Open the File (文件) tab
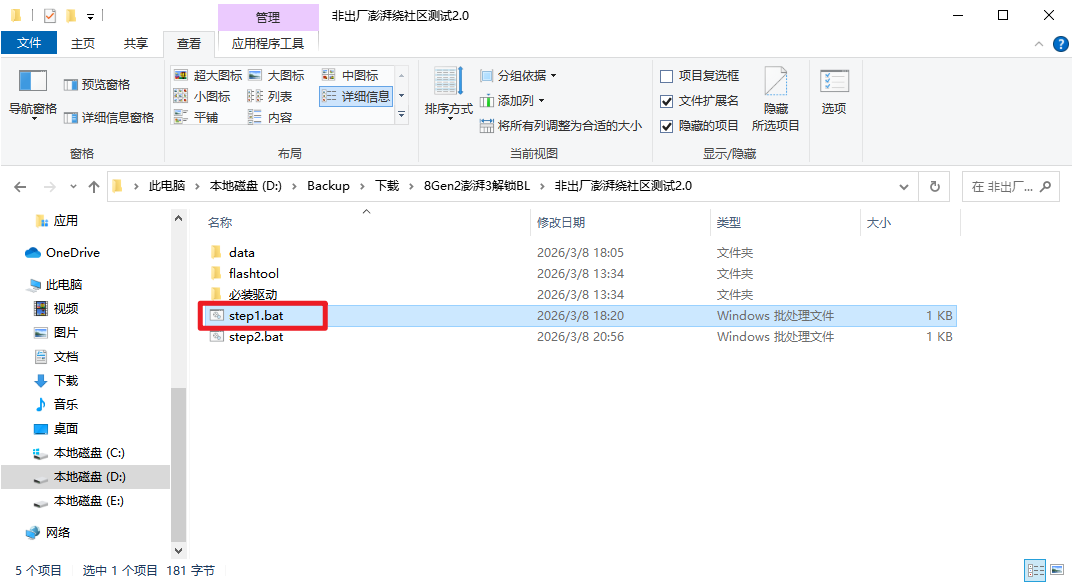Viewport: 1073px width, 583px height. [x=29, y=43]
